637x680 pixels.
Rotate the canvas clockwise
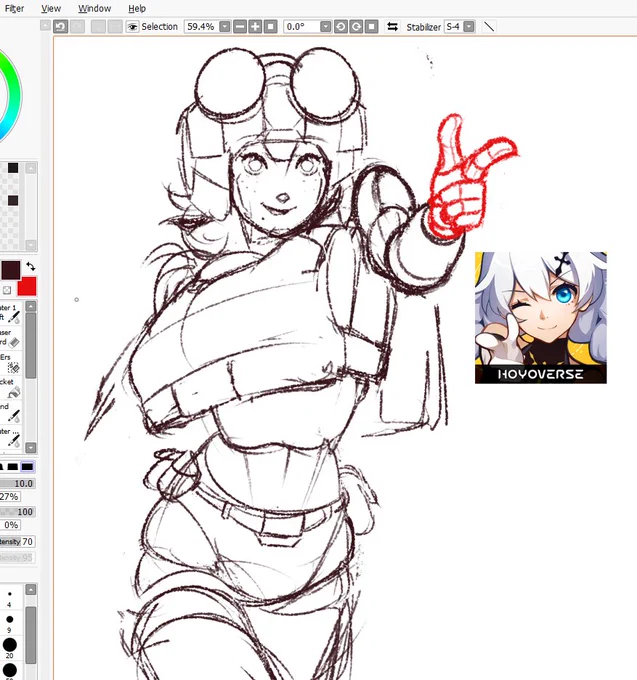tap(356, 27)
